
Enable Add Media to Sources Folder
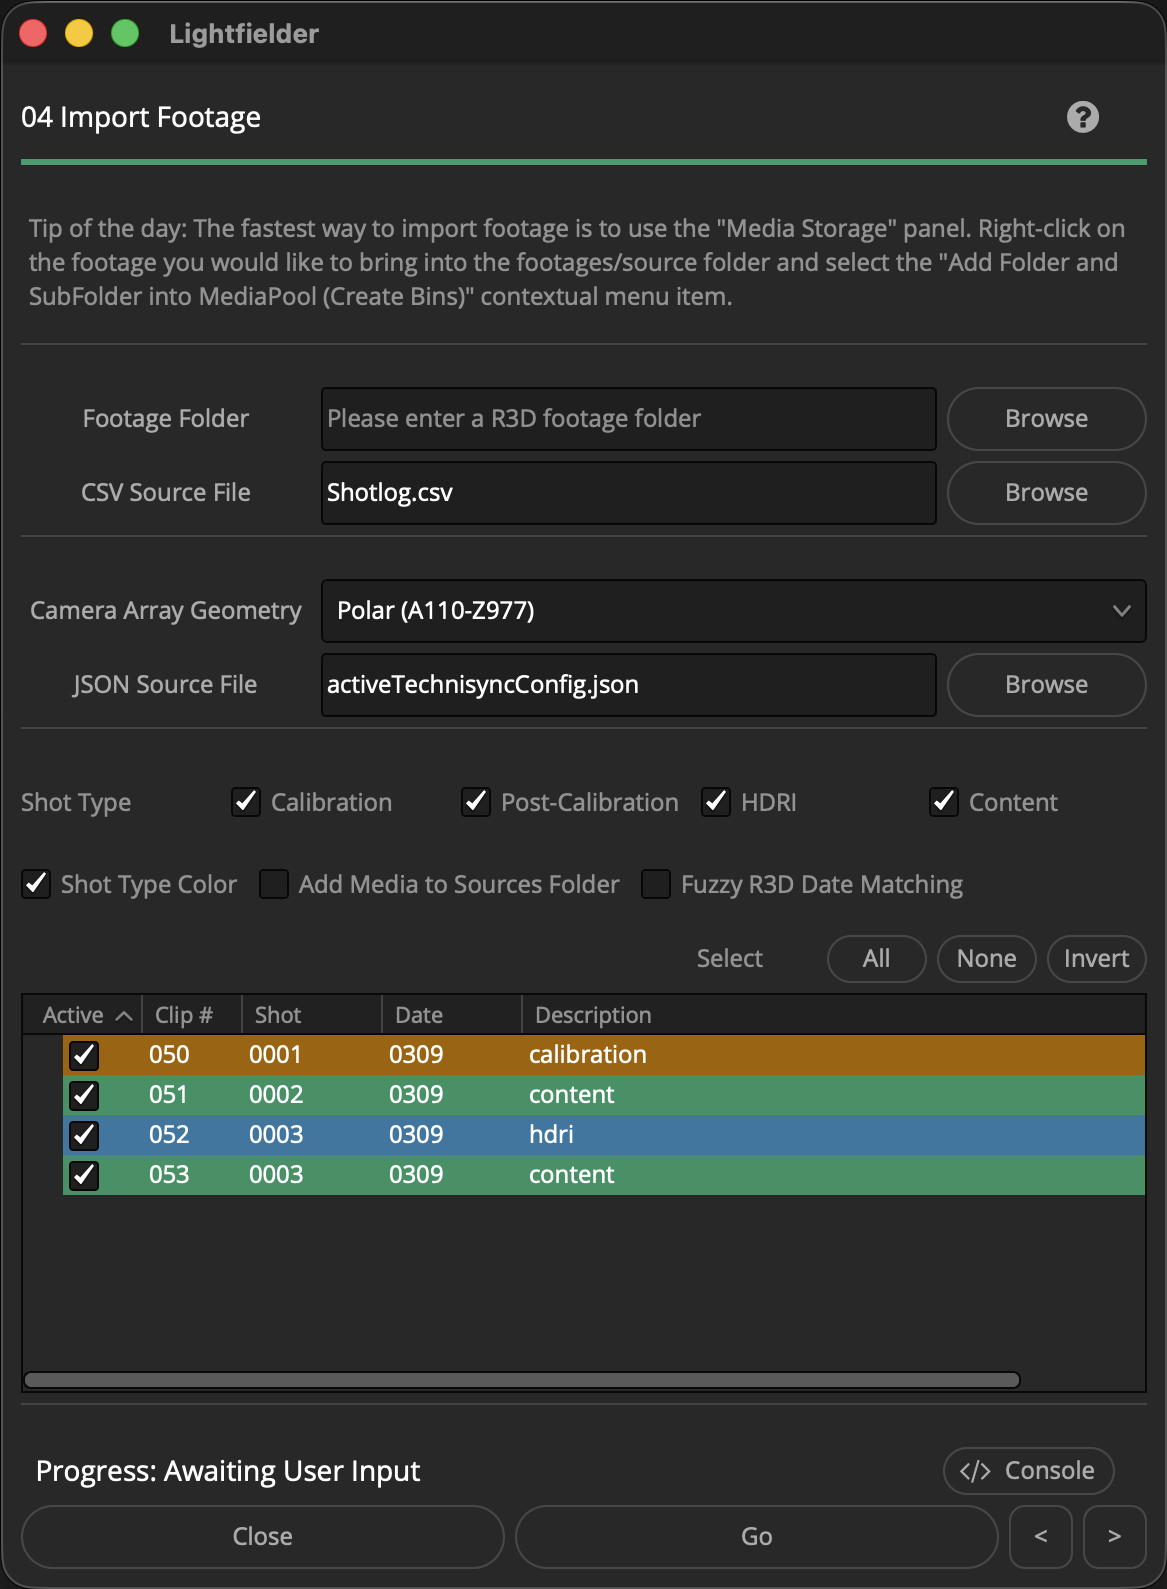tap(274, 884)
